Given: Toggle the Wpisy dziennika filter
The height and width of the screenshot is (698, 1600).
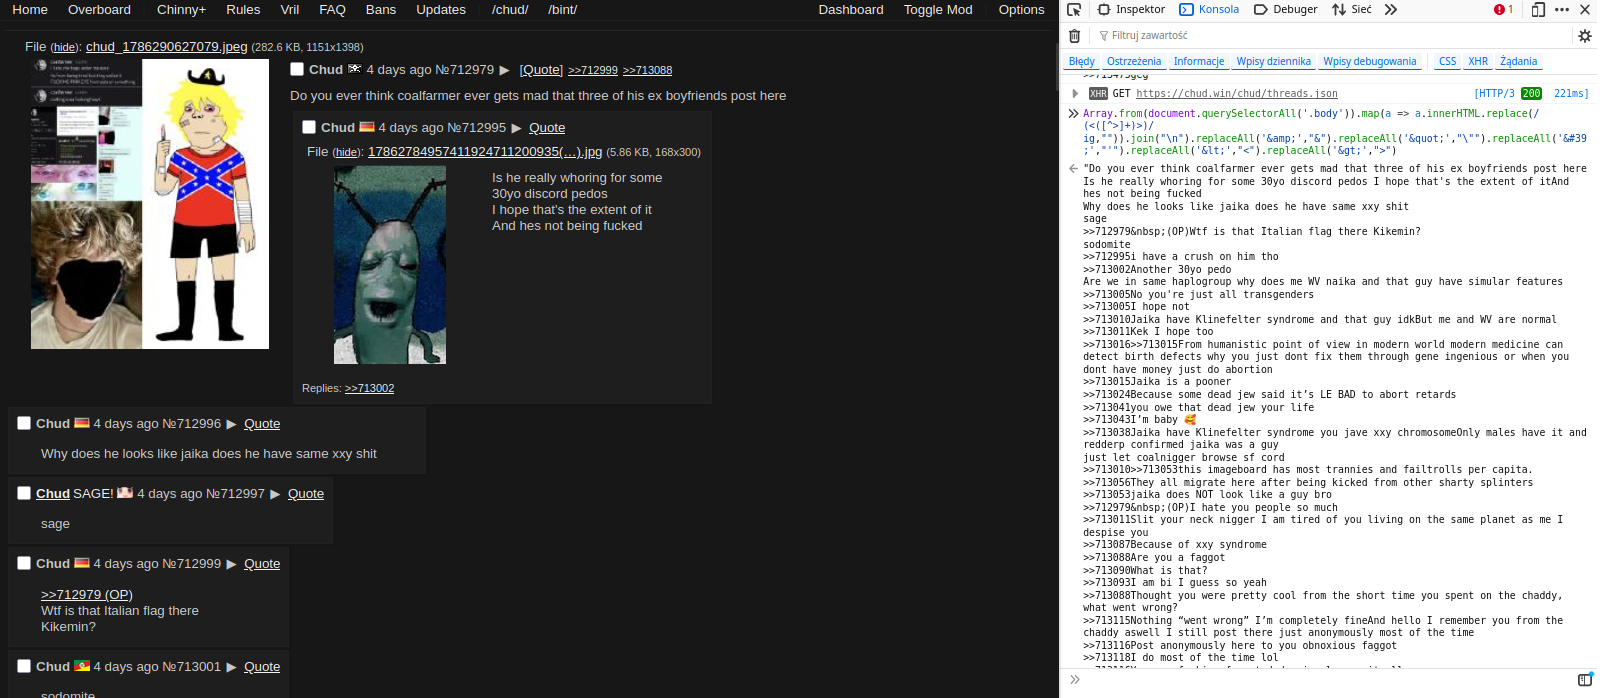Looking at the screenshot, I should tap(1274, 61).
